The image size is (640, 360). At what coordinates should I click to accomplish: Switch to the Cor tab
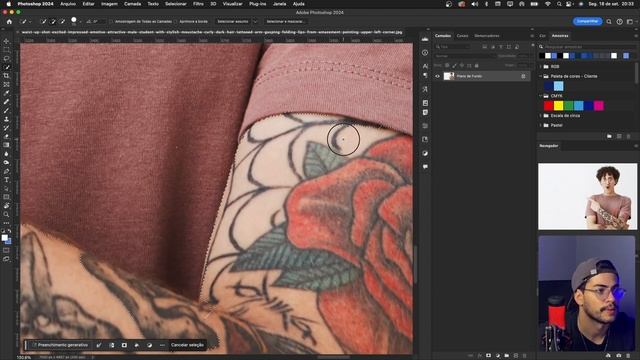[x=542, y=36]
